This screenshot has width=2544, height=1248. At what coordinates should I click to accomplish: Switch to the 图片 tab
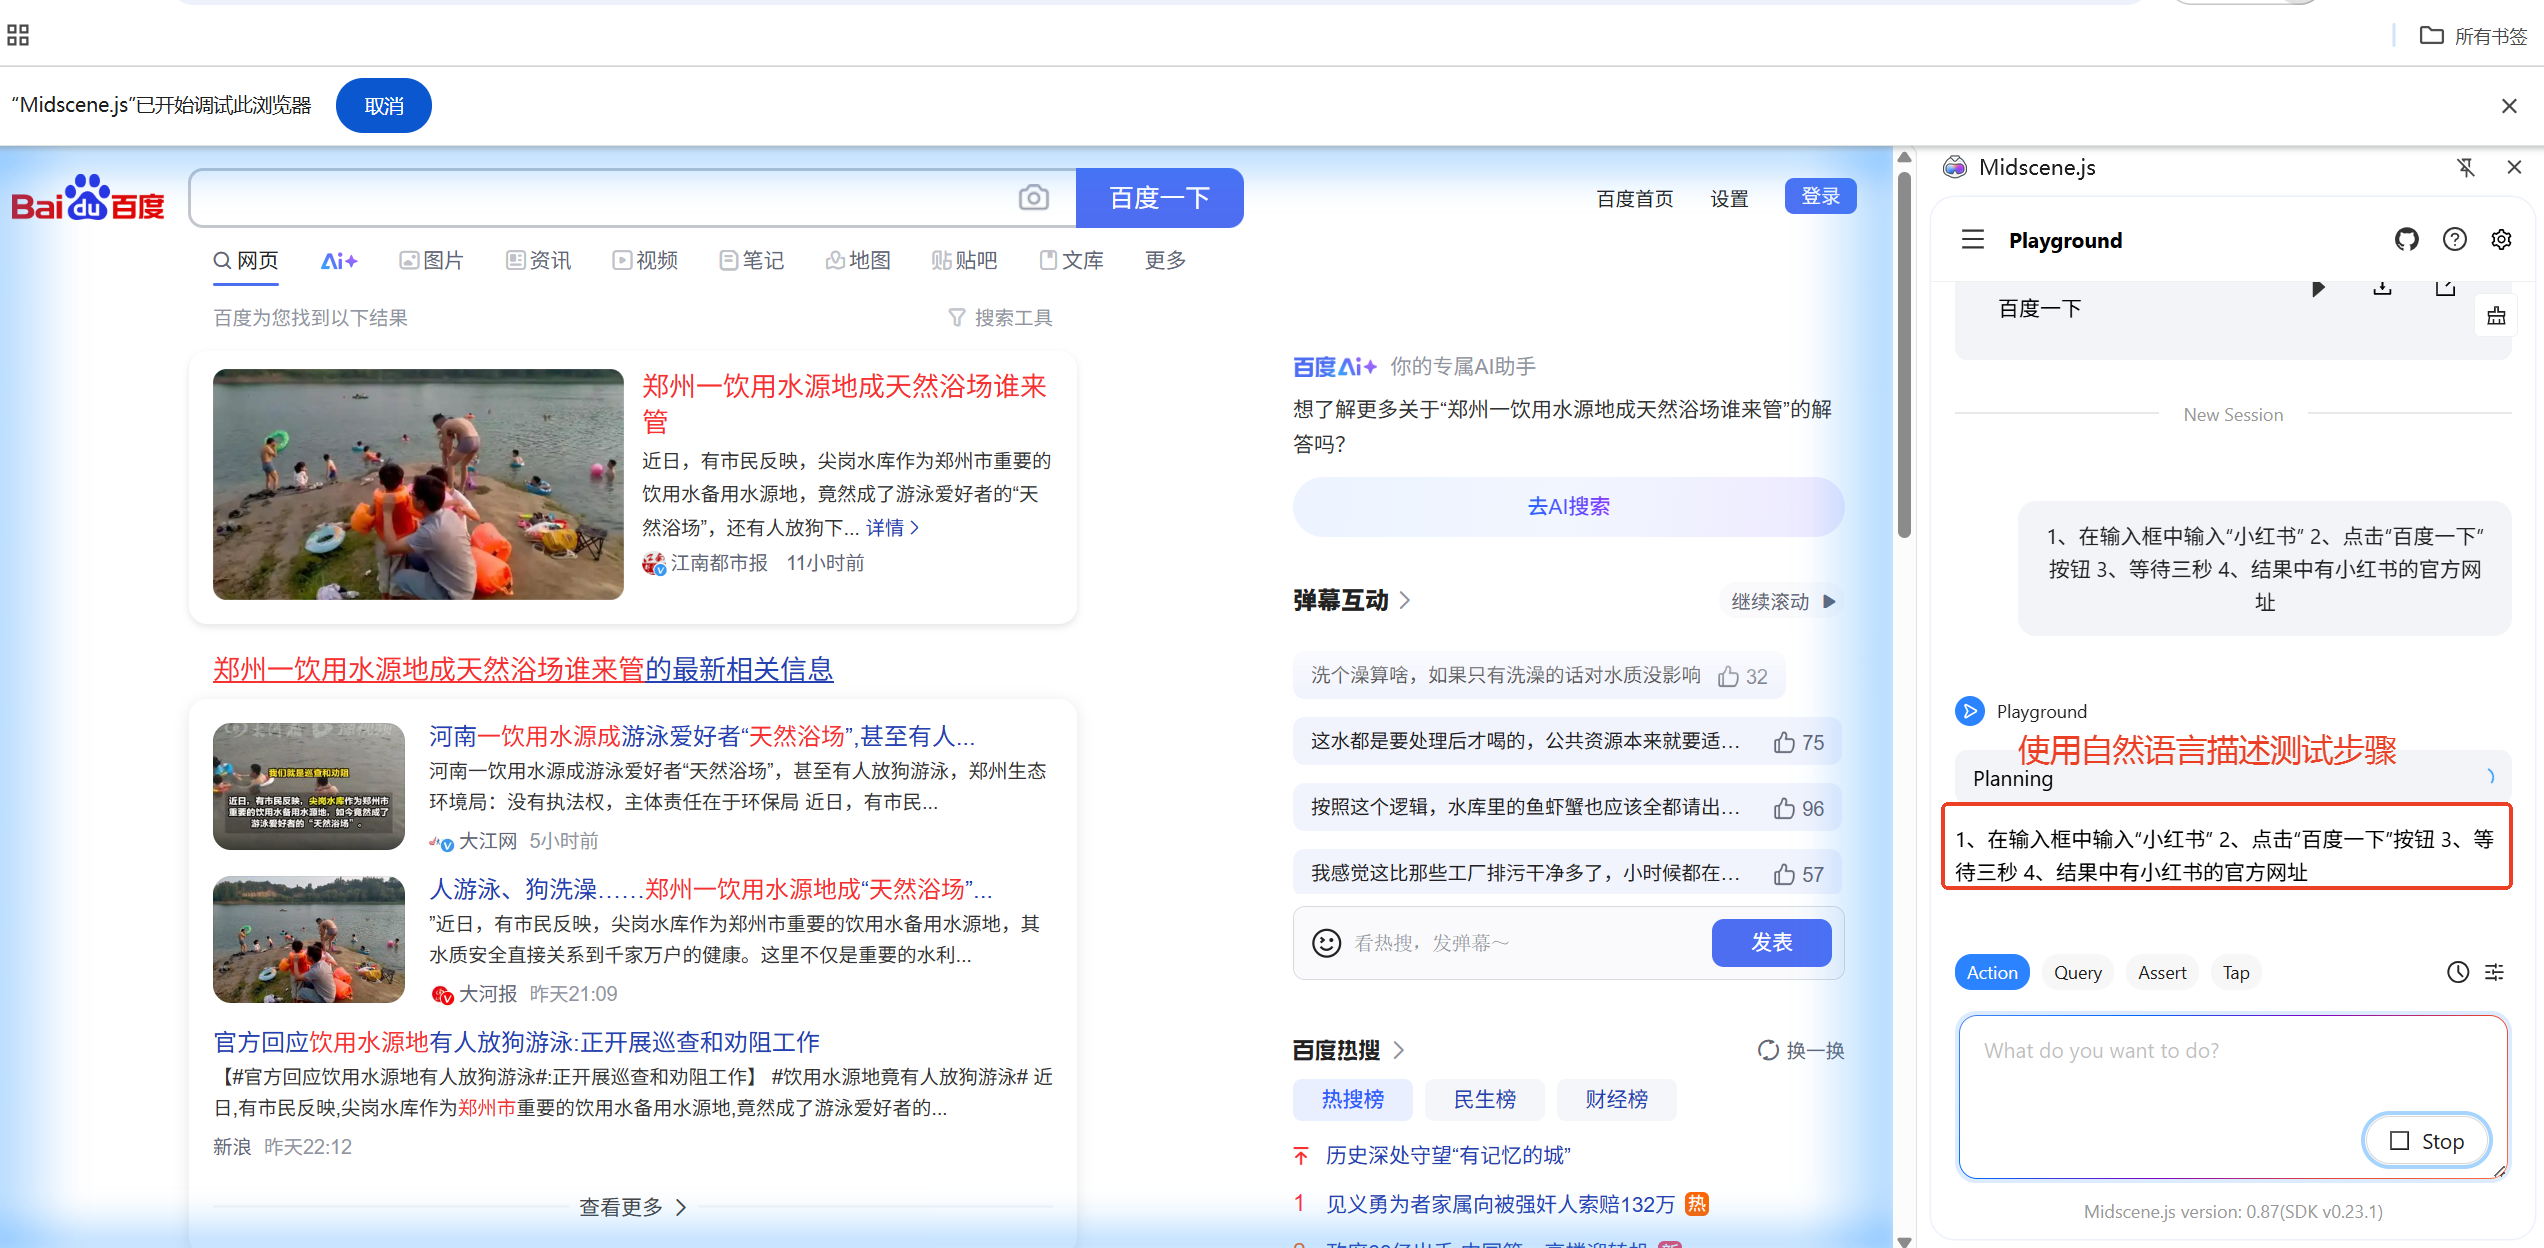(431, 260)
